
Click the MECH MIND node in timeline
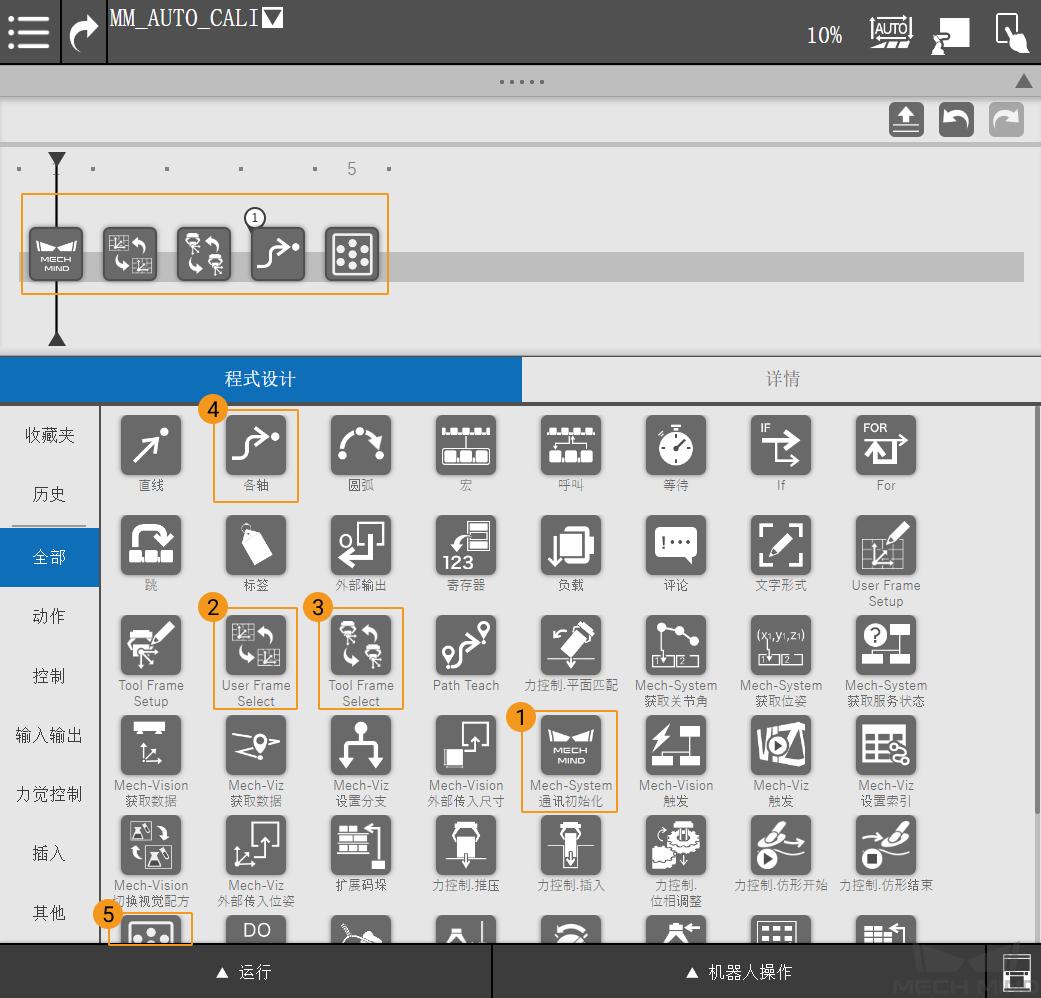point(56,254)
